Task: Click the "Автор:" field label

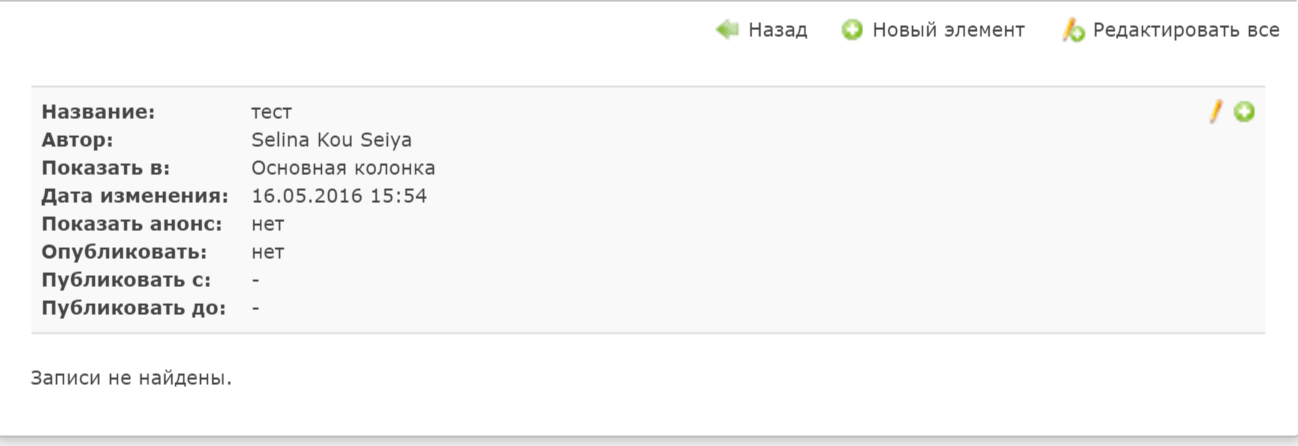Action: click(x=78, y=140)
